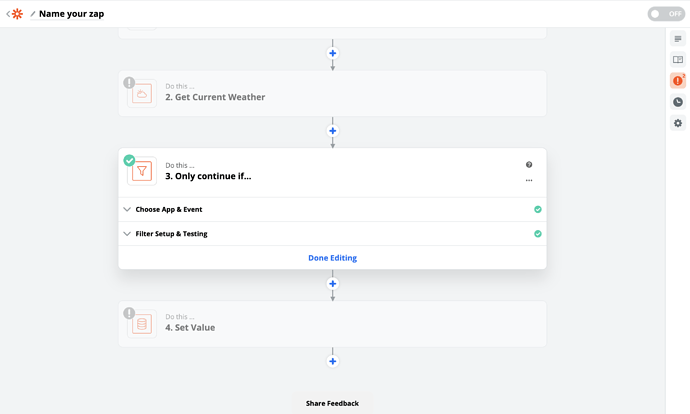This screenshot has height=414, width=690.
Task: Click the check icon on Filter Setup & Testing
Action: [538, 234]
